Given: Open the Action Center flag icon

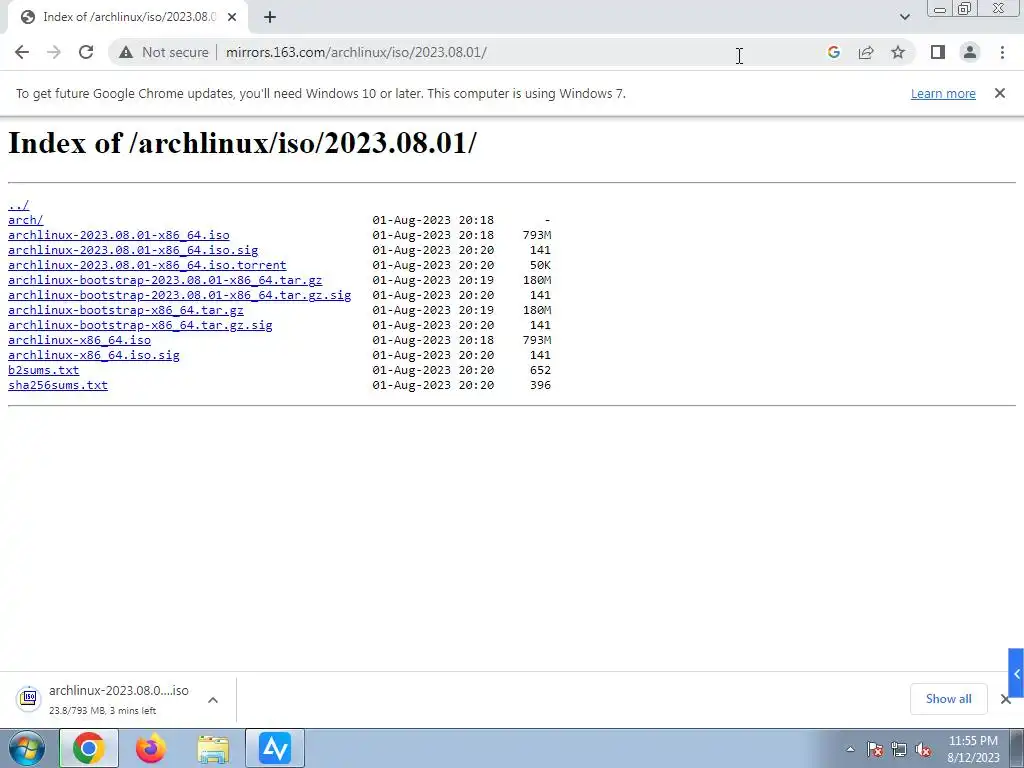Looking at the screenshot, I should 875,750.
